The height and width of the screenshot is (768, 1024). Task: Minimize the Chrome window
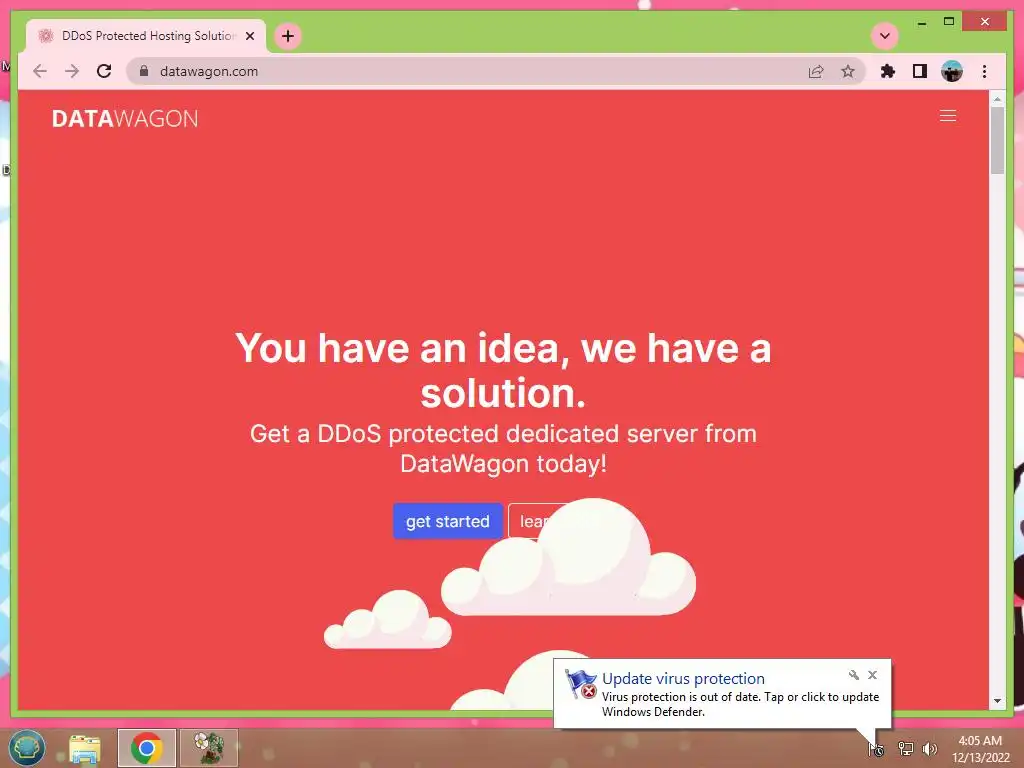click(921, 22)
